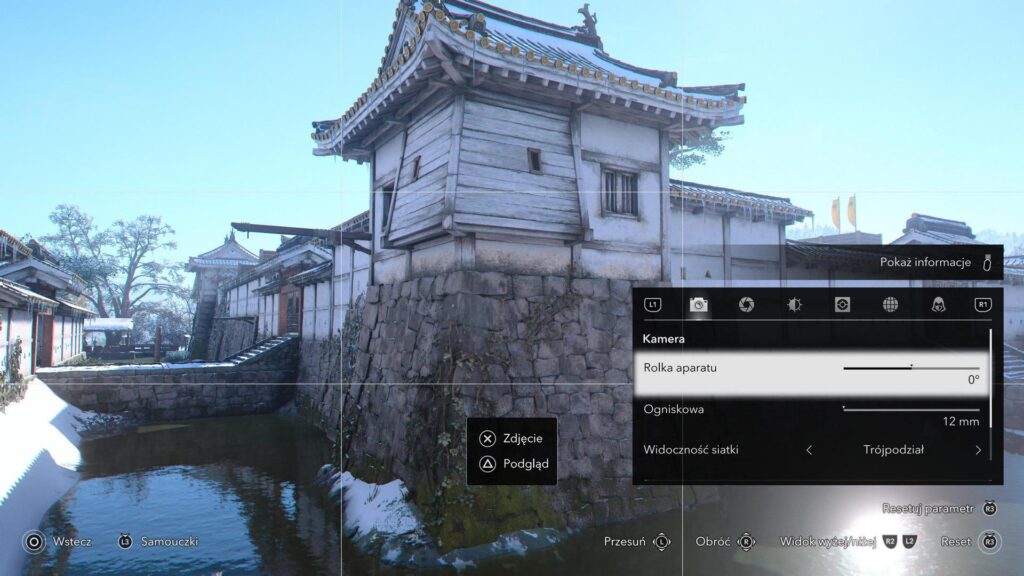Select next Widoczność siatki option
Screen dimensions: 1024x576
(978, 450)
